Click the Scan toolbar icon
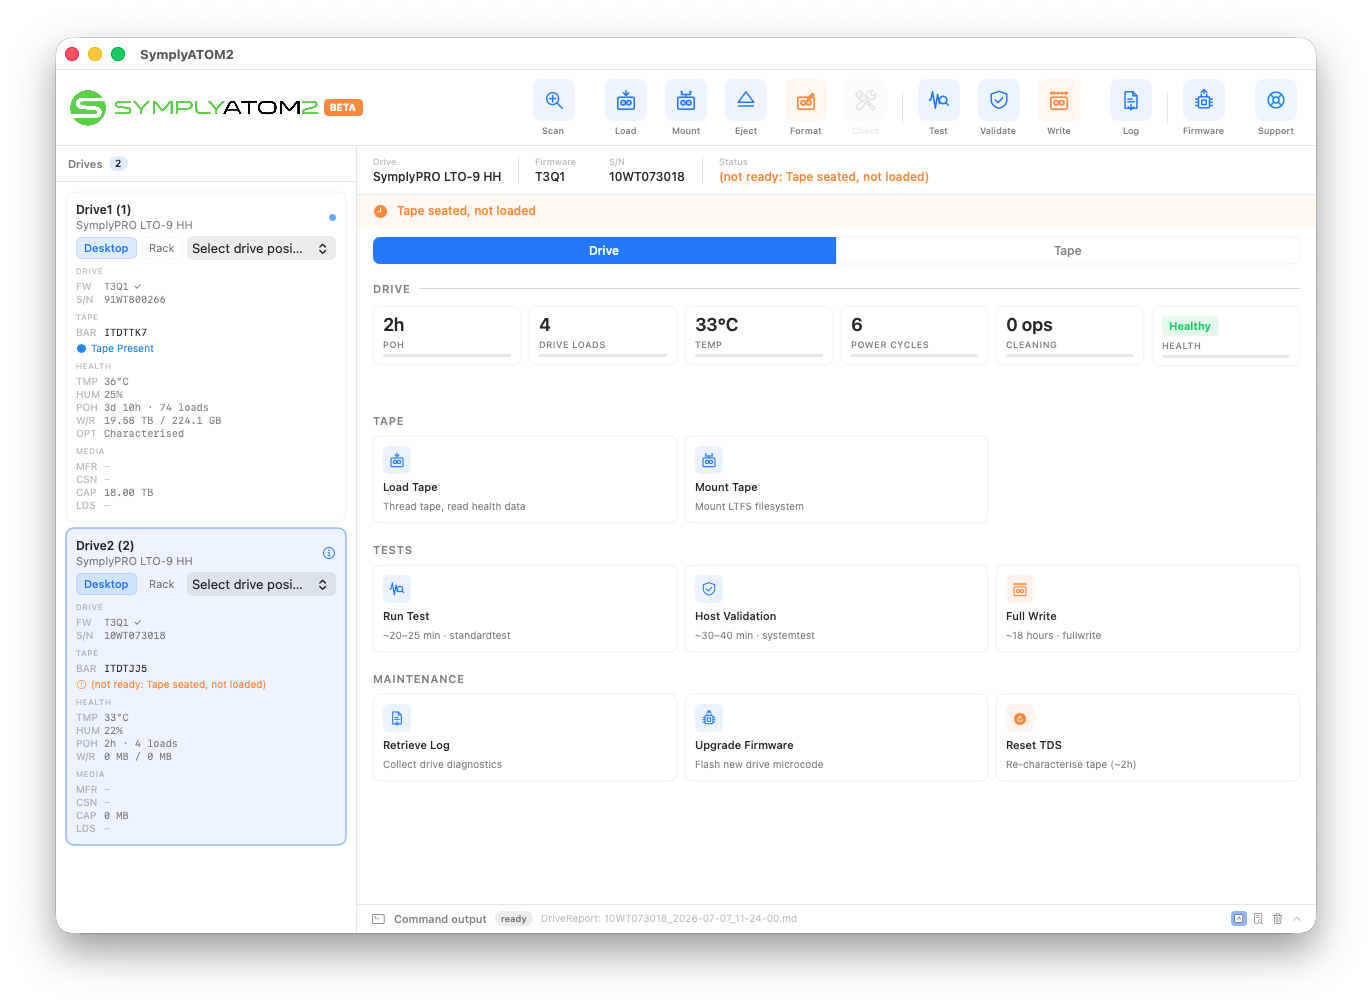This screenshot has height=1007, width=1372. click(553, 100)
